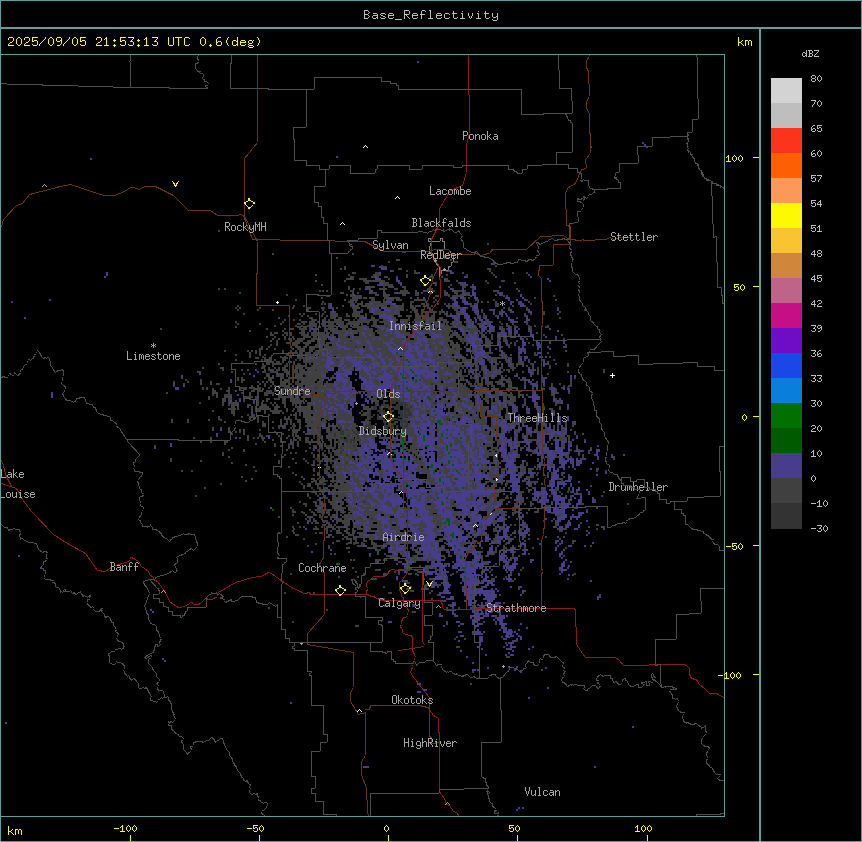
Task: Click the 2025/09/05 21:53:13 UTC timestamp
Action: (x=98, y=42)
